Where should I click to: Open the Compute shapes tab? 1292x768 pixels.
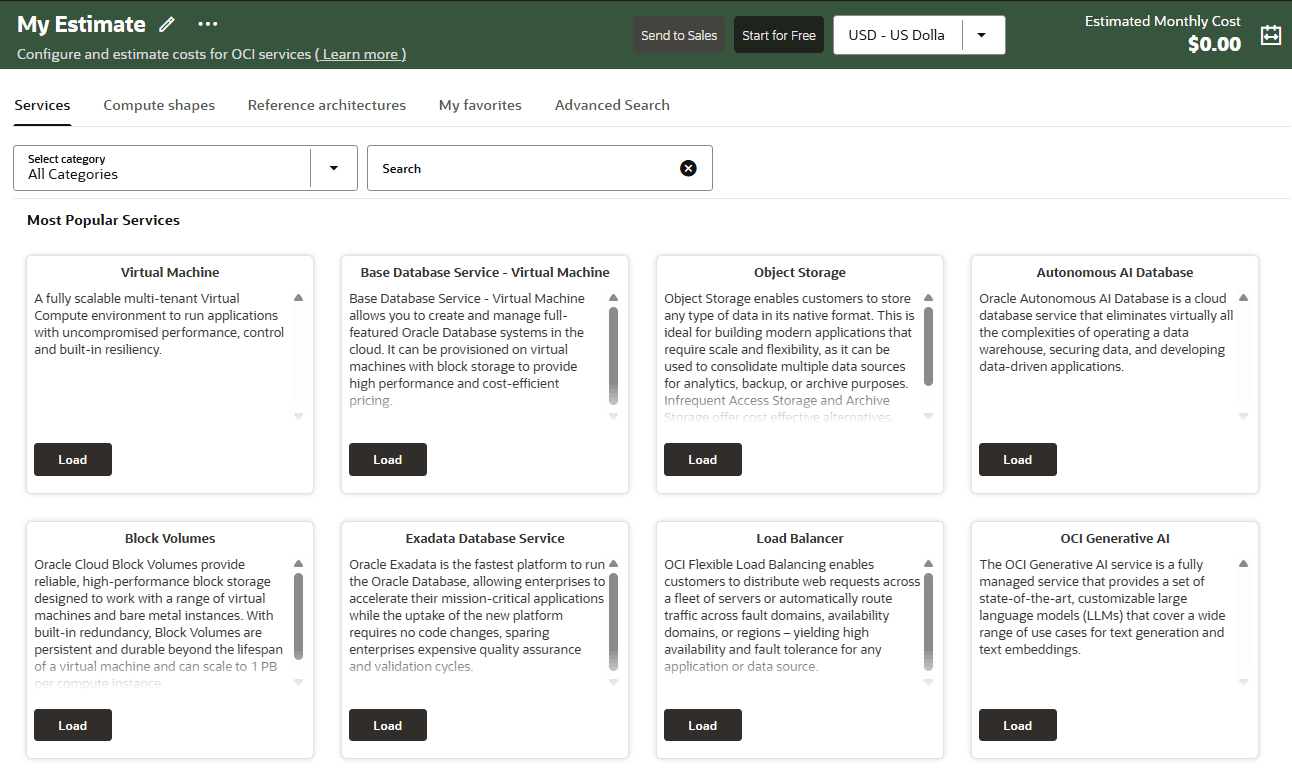tap(159, 105)
